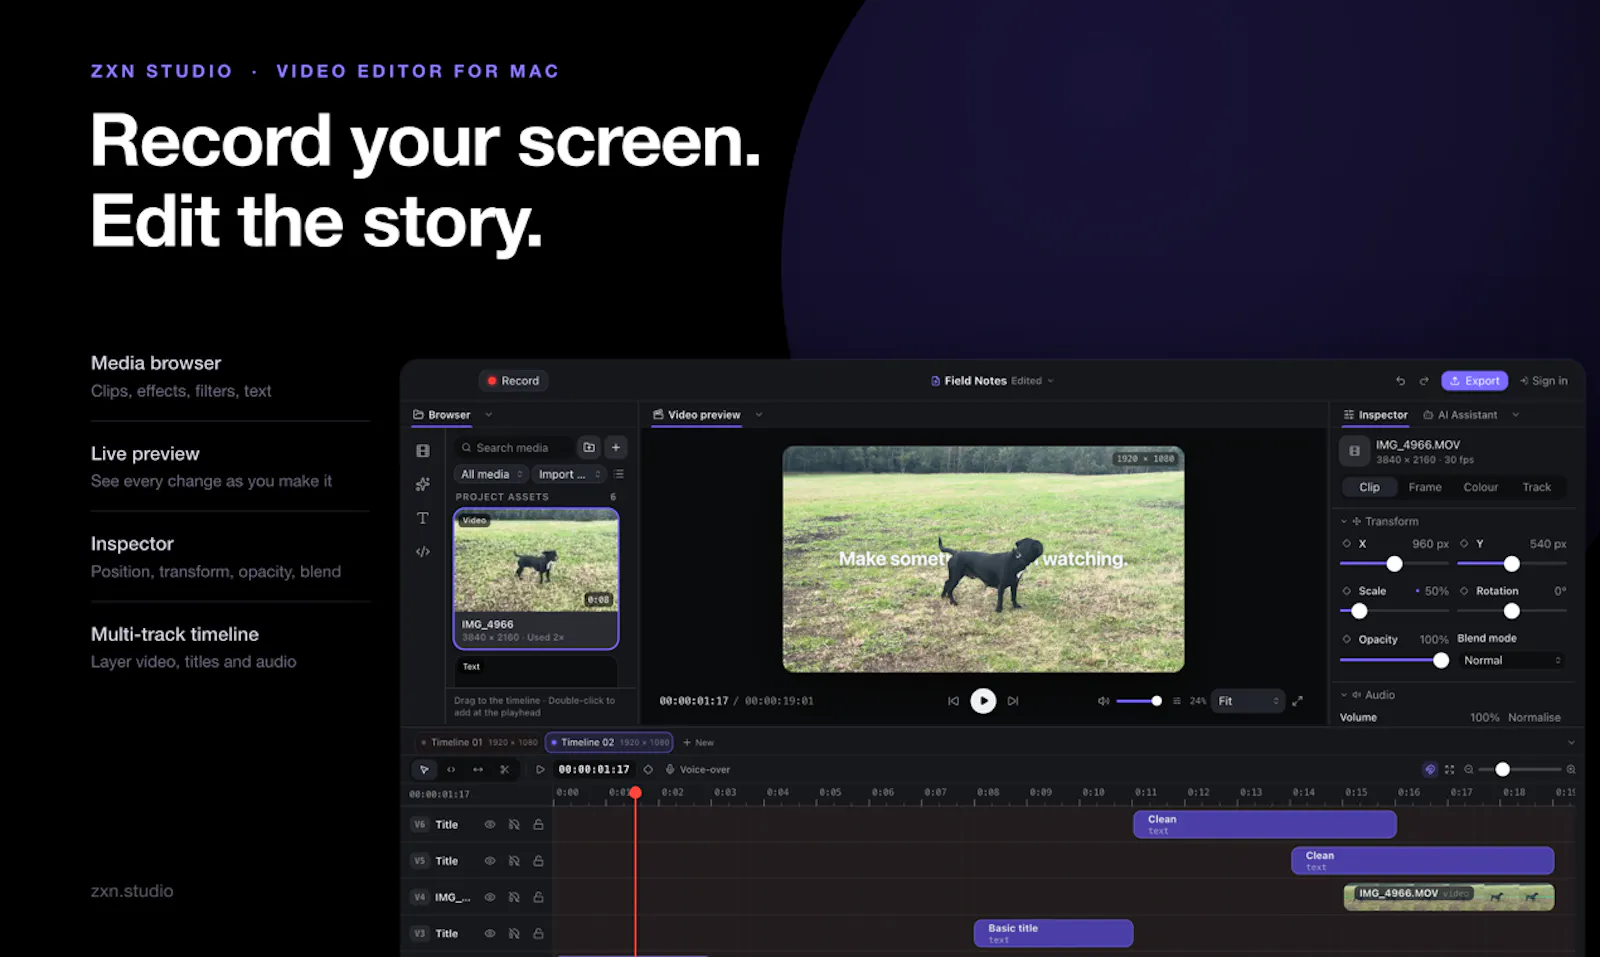
Task: Click the Opacity keyframe diamond
Action: (x=1346, y=639)
